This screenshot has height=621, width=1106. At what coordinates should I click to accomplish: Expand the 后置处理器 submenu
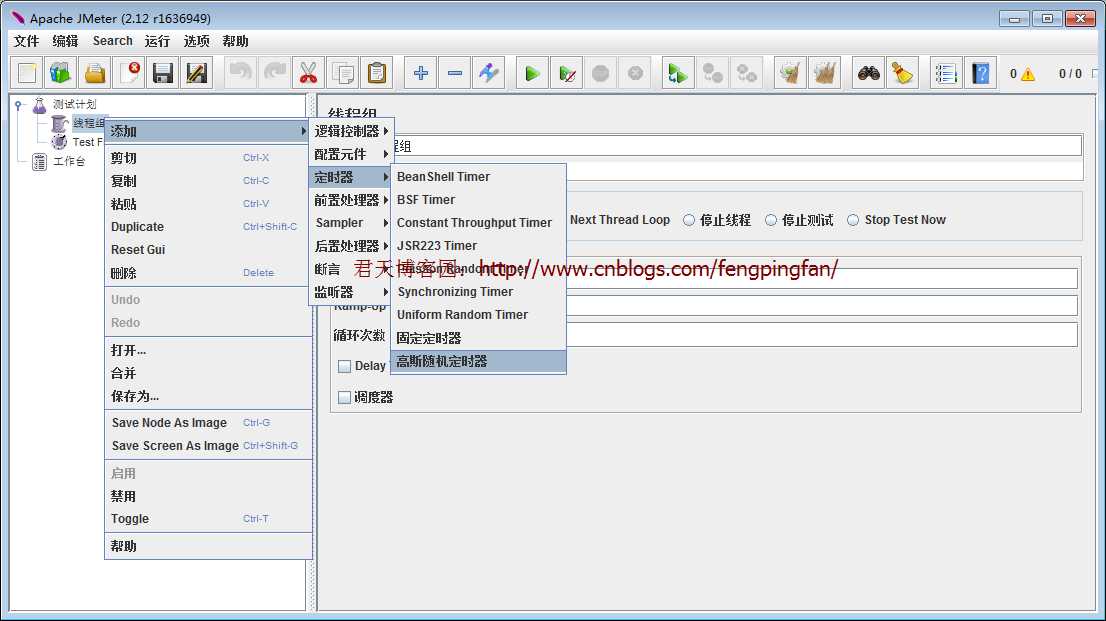pyautogui.click(x=351, y=246)
